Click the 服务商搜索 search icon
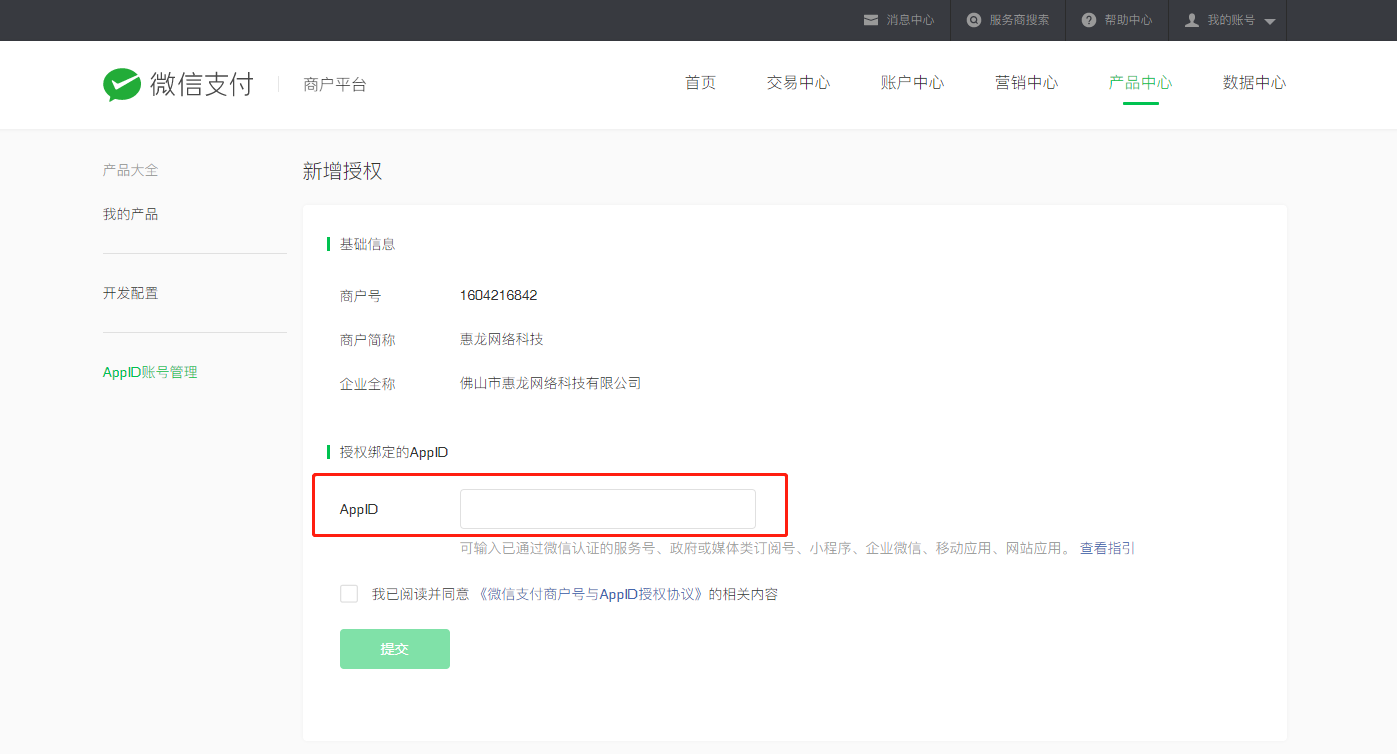Image resolution: width=1397 pixels, height=754 pixels. pos(974,20)
